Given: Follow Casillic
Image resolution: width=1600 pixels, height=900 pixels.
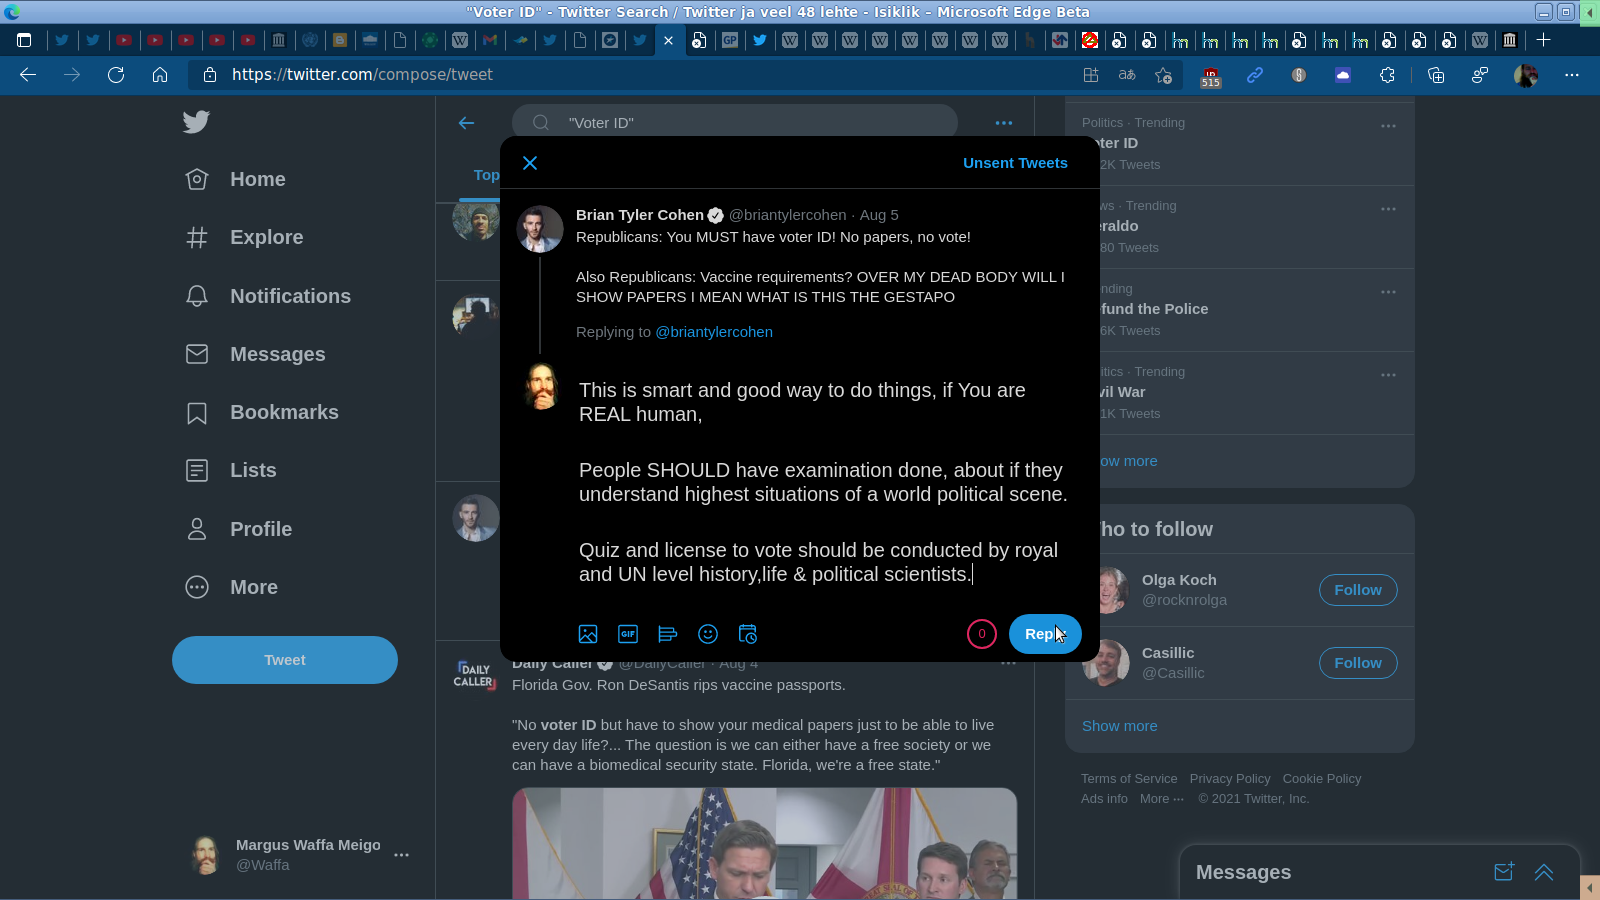Looking at the screenshot, I should coord(1358,663).
